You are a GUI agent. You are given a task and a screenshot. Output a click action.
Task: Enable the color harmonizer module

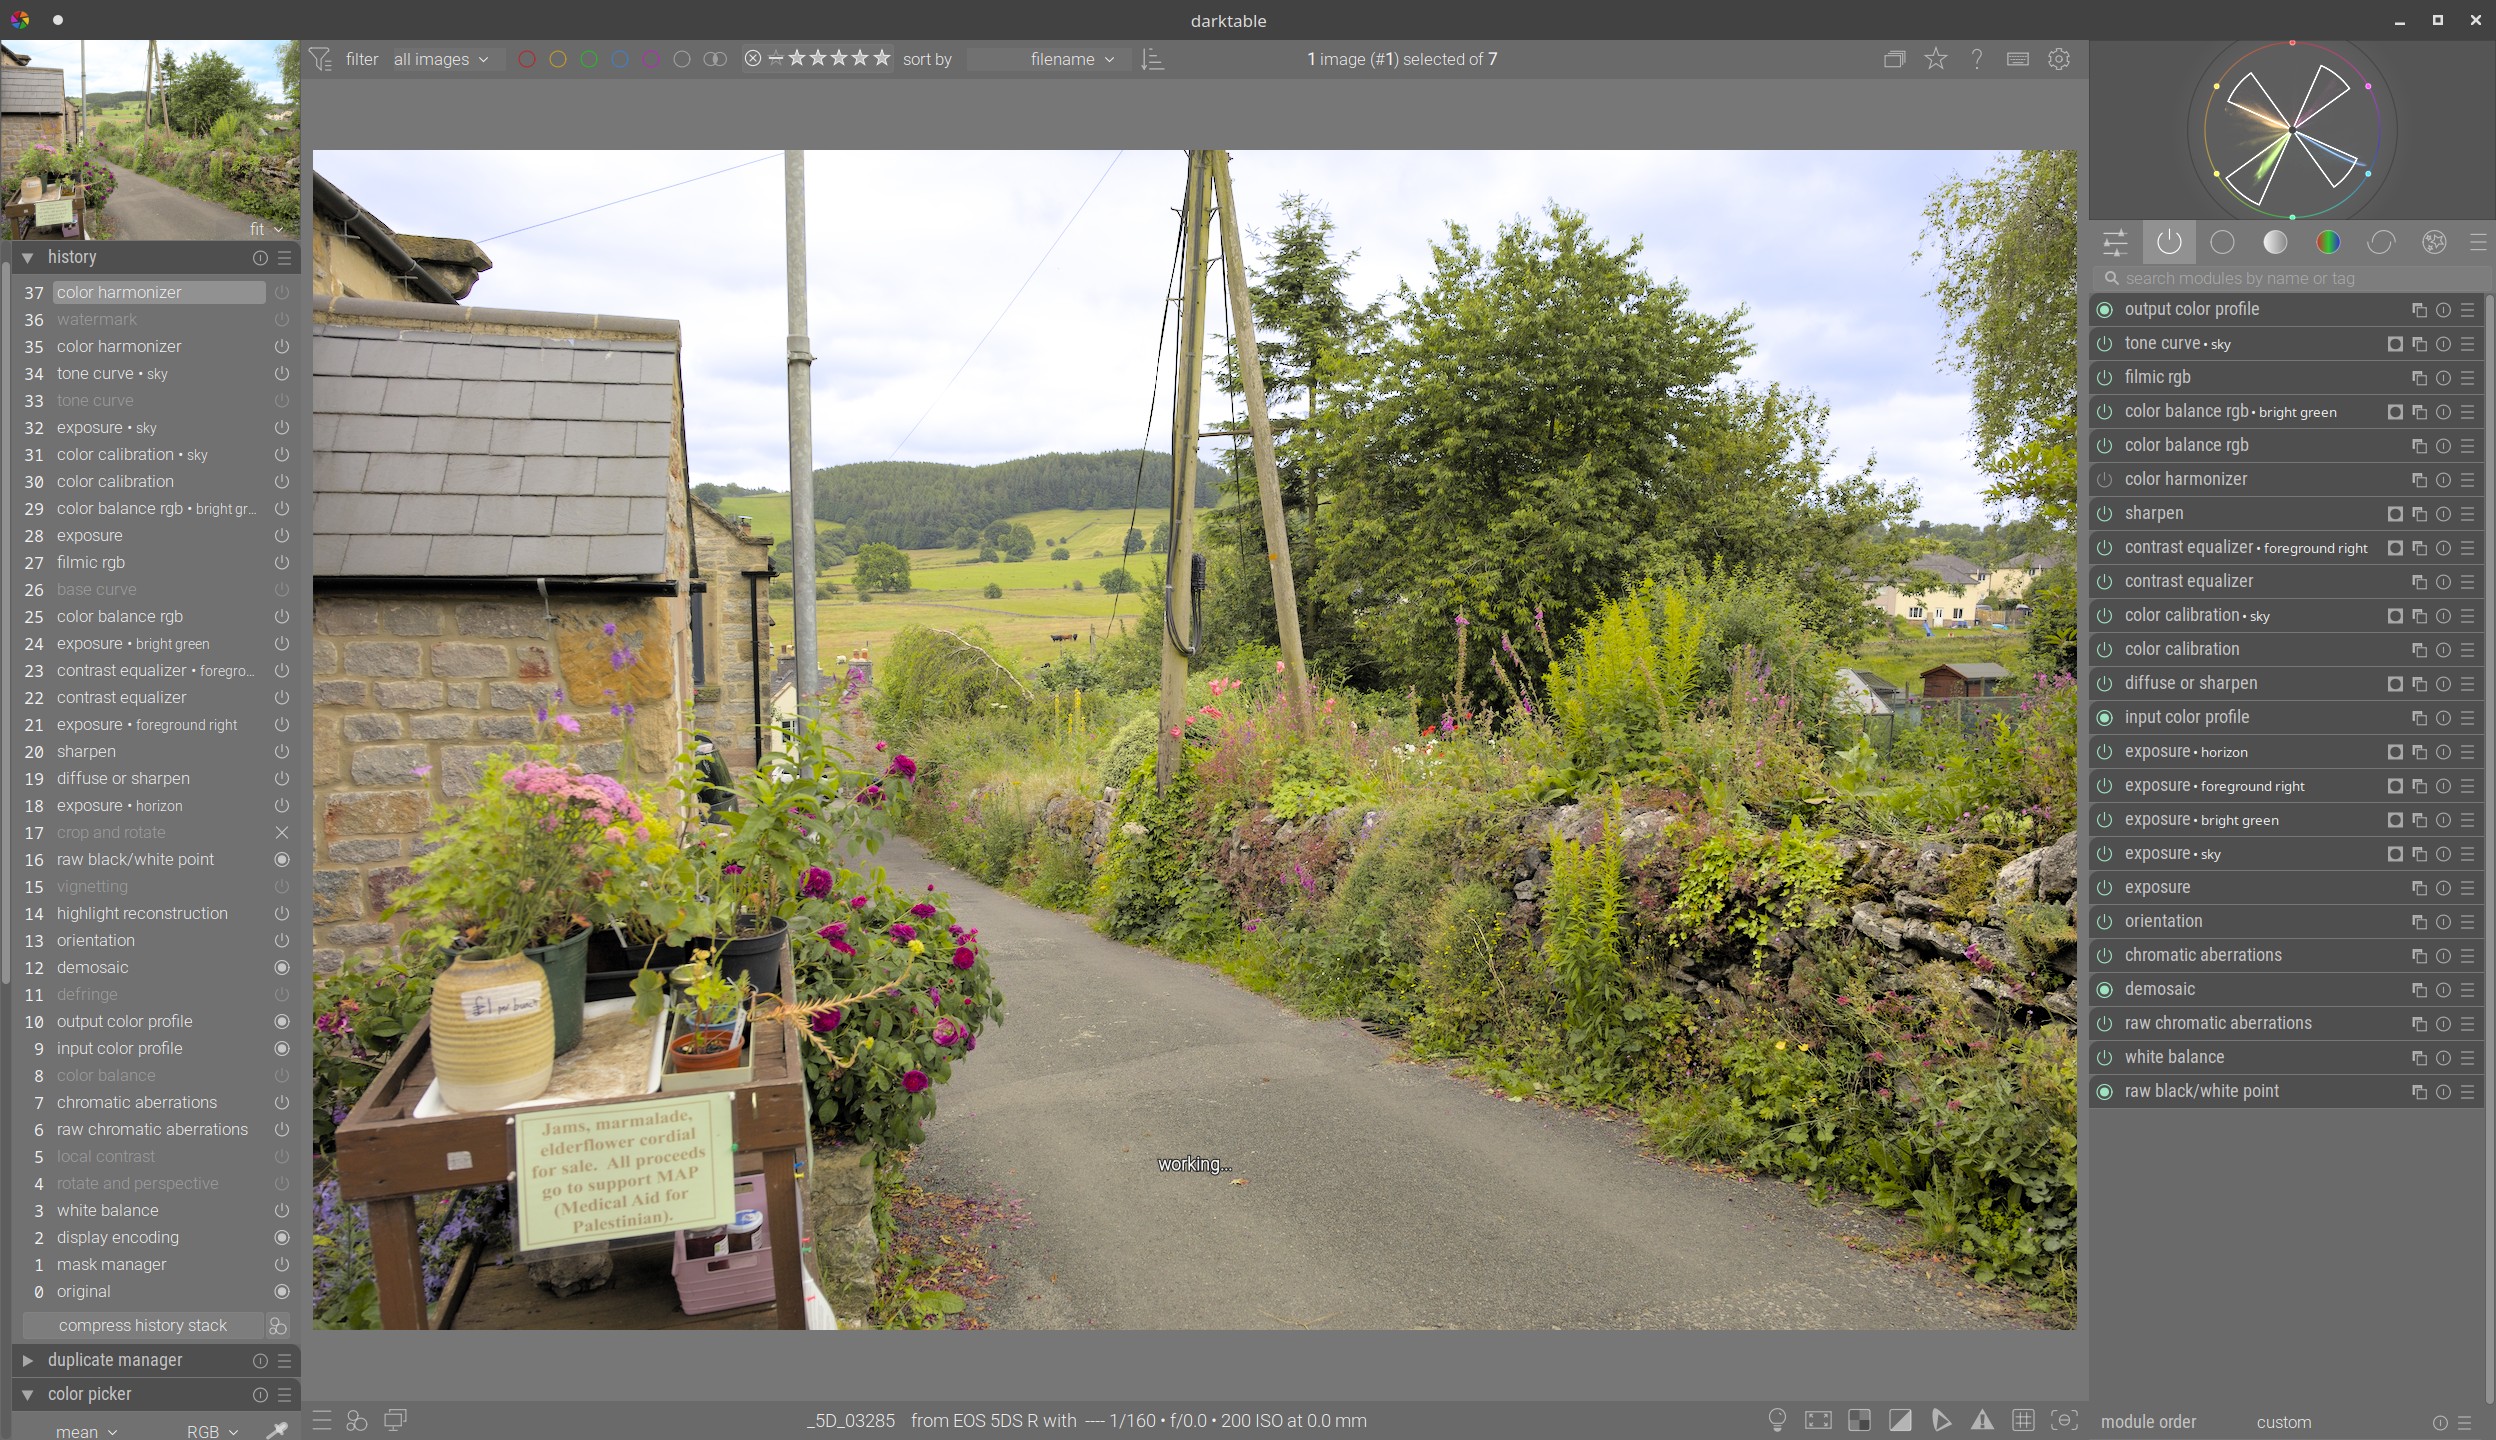click(2105, 480)
